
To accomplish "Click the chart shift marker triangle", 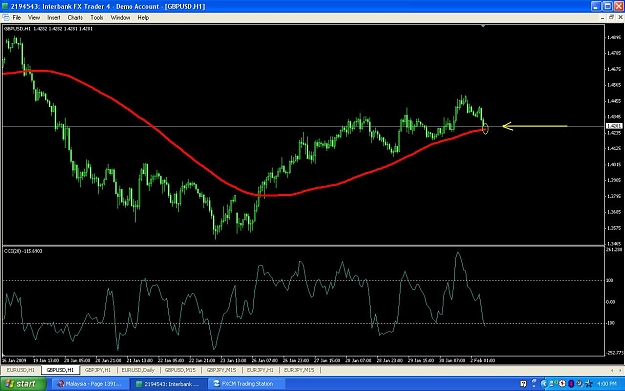I will click(483, 26).
